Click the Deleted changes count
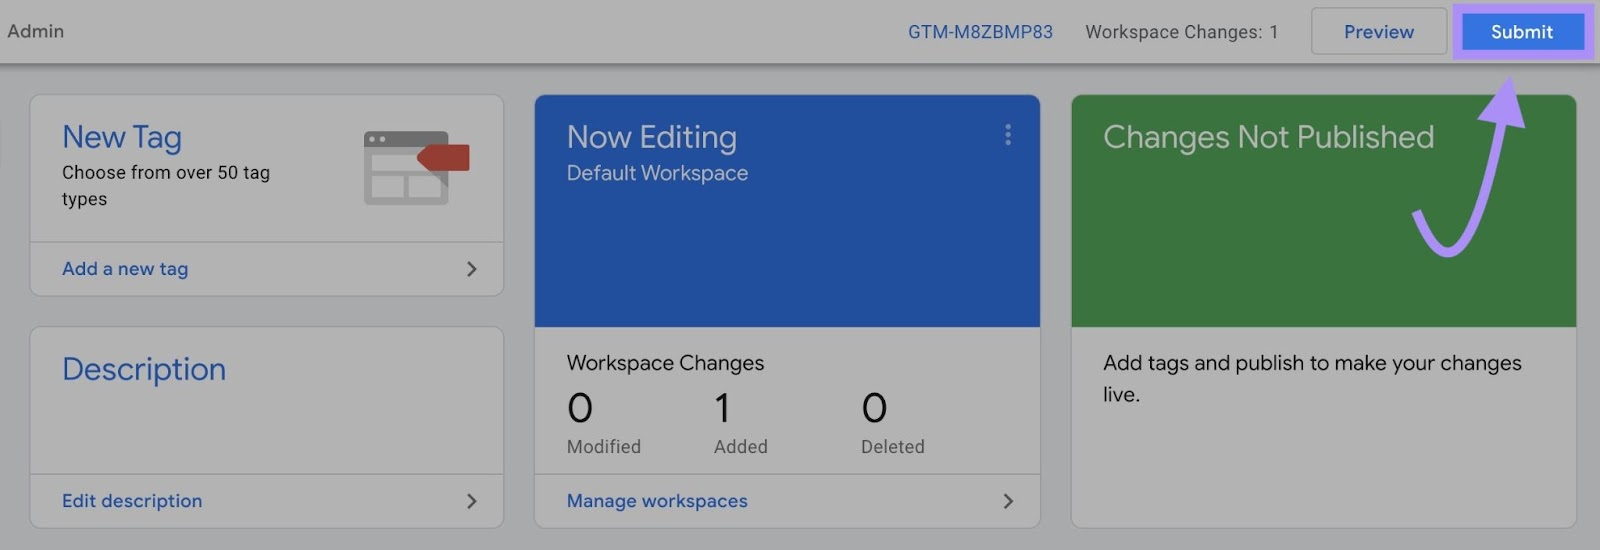The image size is (1600, 550). [x=874, y=408]
